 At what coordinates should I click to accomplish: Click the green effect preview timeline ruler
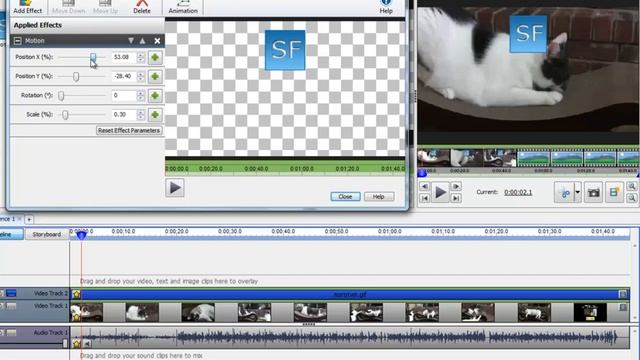(x=285, y=168)
